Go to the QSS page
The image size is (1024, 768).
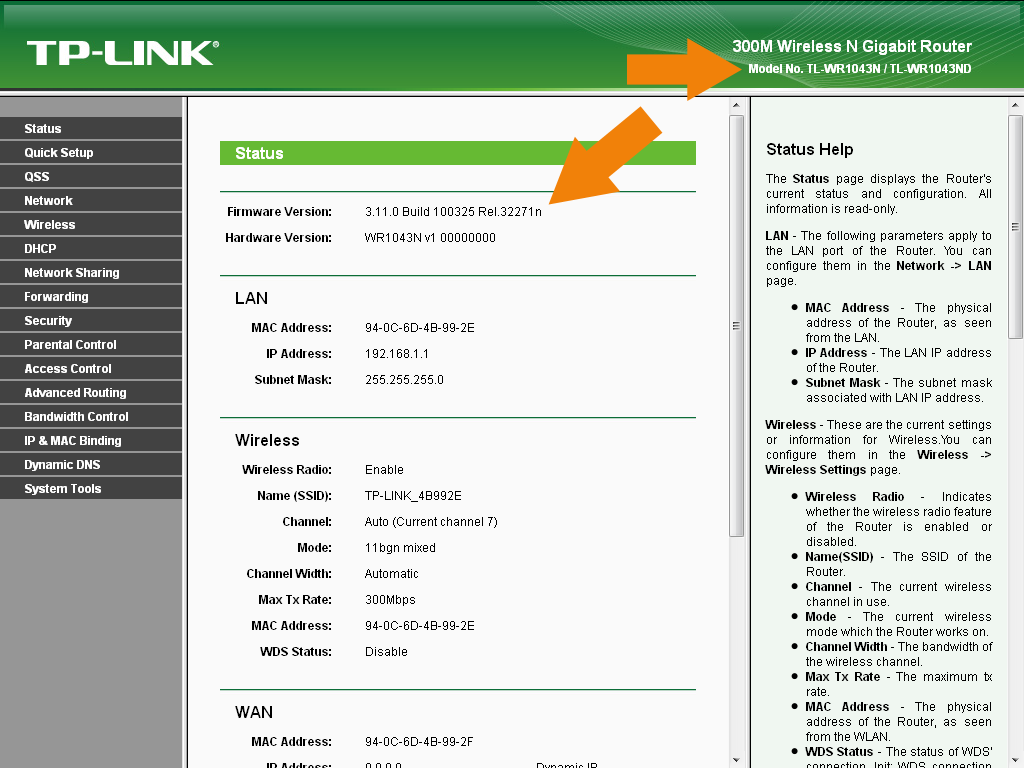[91, 176]
